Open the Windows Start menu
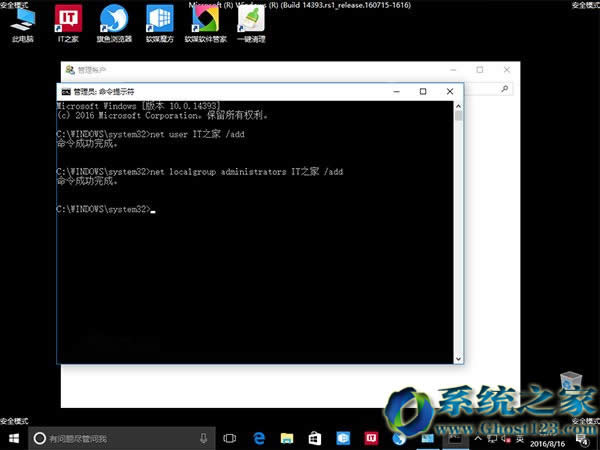 [13, 438]
